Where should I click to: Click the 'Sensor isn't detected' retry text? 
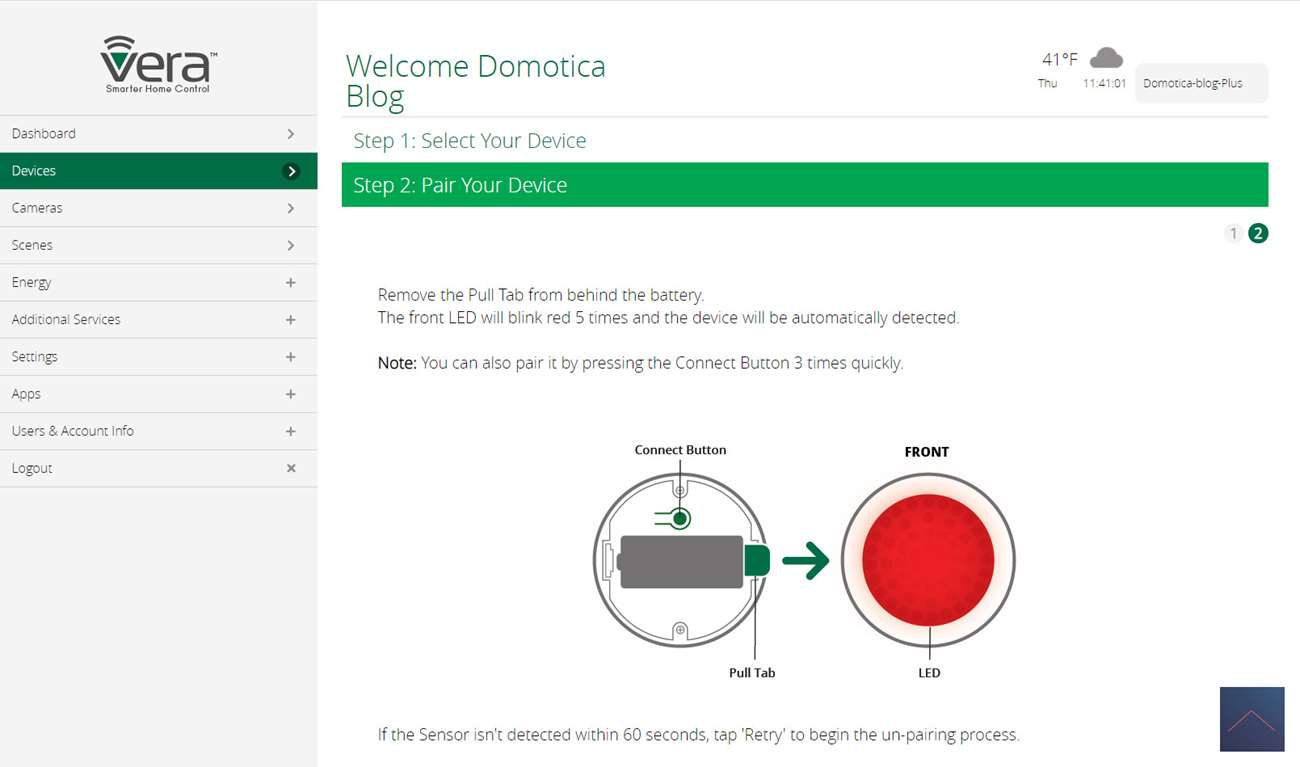698,735
